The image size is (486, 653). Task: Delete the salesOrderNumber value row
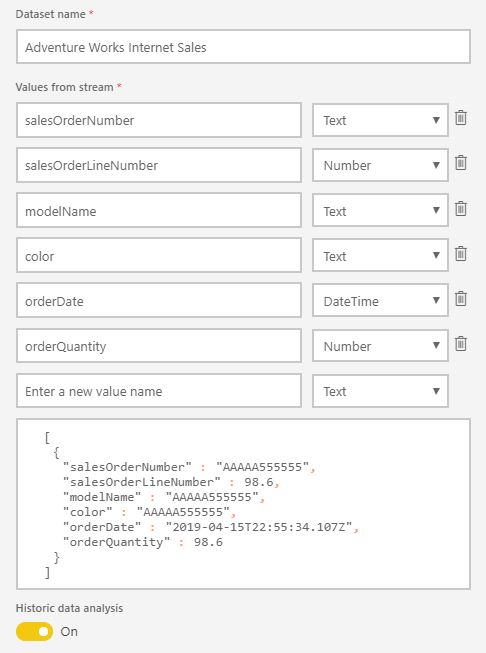(461, 118)
